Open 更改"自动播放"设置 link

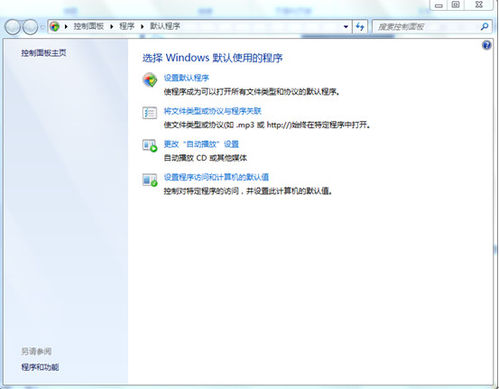tap(201, 144)
